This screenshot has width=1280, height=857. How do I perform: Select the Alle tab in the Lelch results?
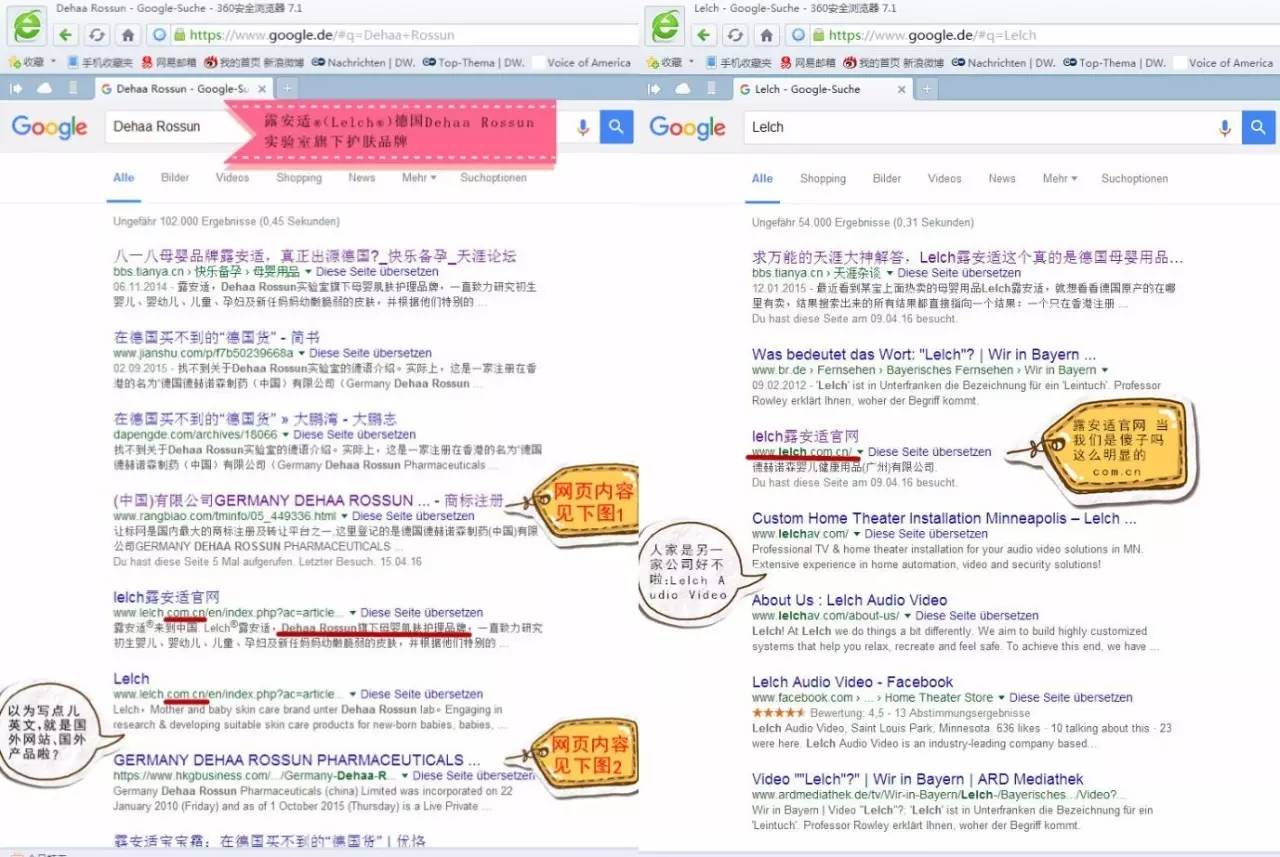[x=762, y=178]
